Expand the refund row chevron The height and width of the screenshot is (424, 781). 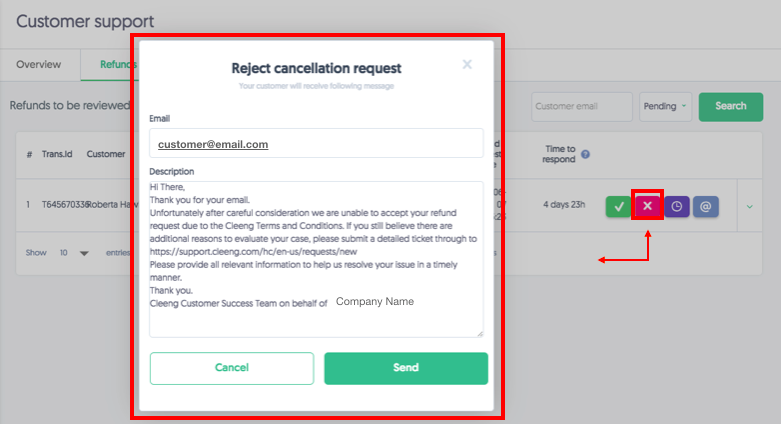point(749,206)
